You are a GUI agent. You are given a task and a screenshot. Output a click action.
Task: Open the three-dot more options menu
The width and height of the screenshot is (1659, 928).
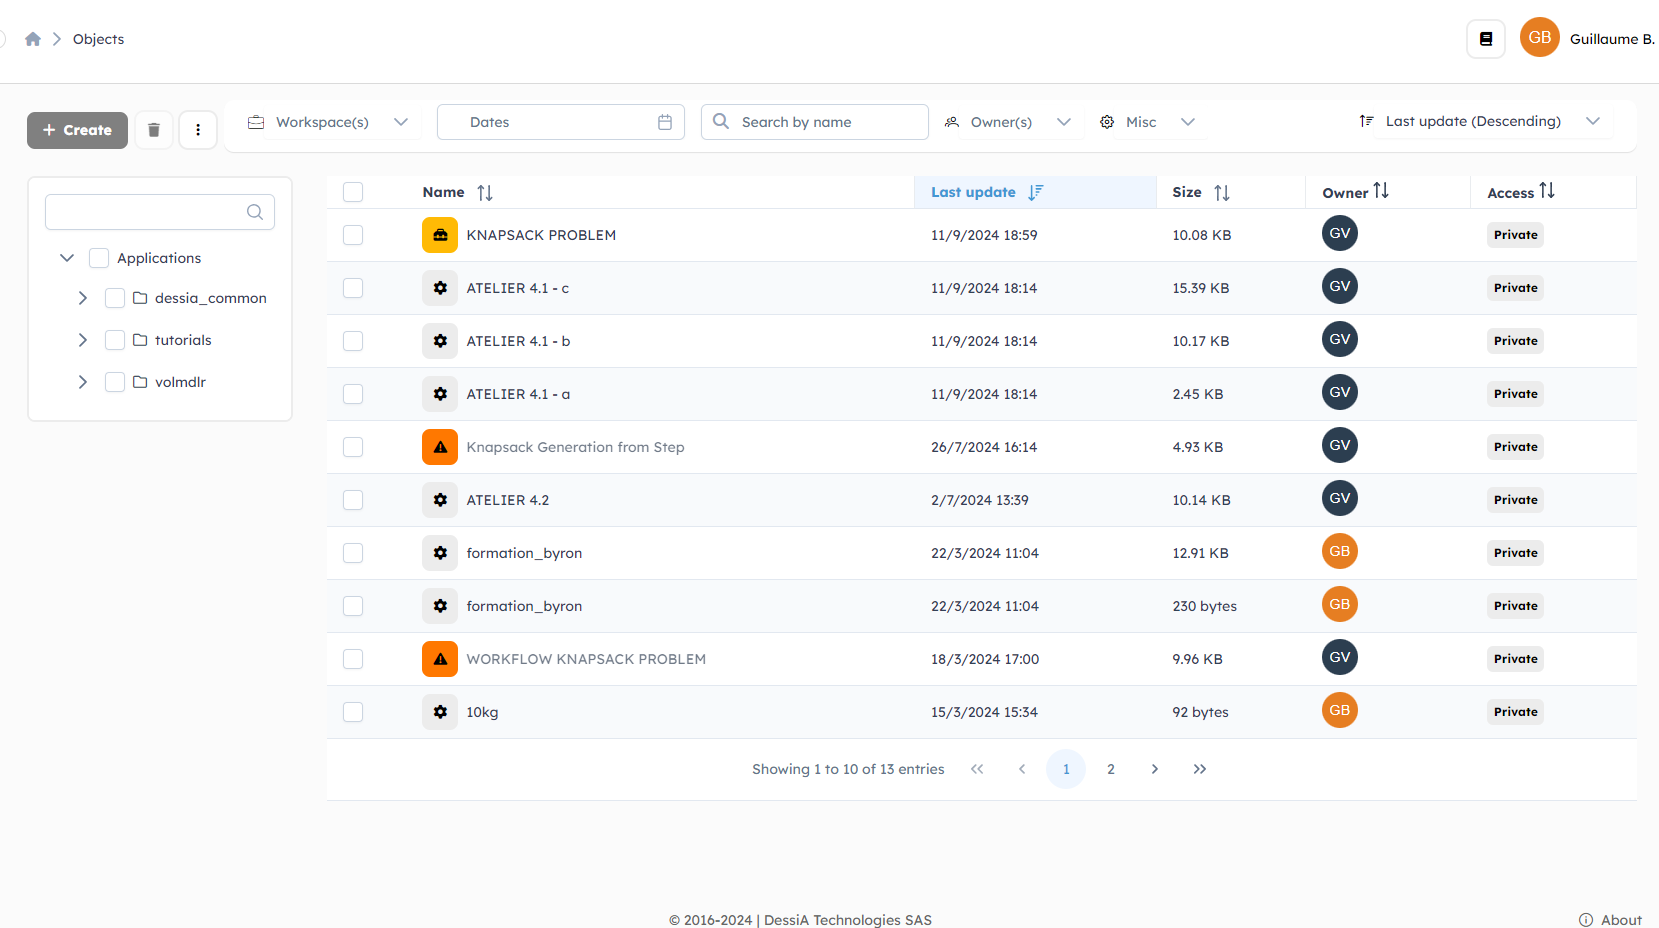[x=198, y=130]
